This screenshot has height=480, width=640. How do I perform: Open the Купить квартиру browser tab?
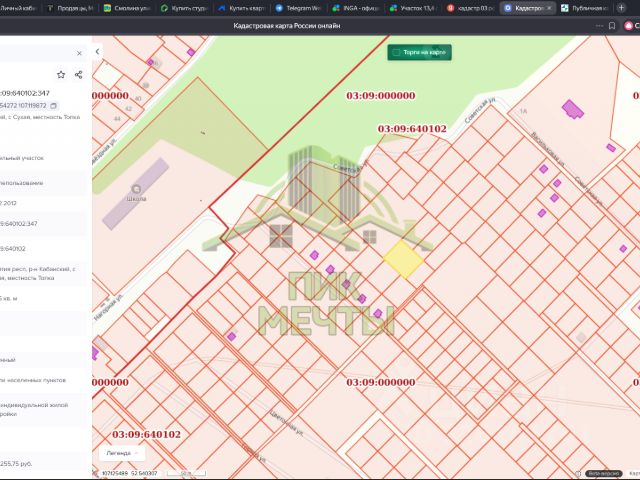(x=242, y=8)
